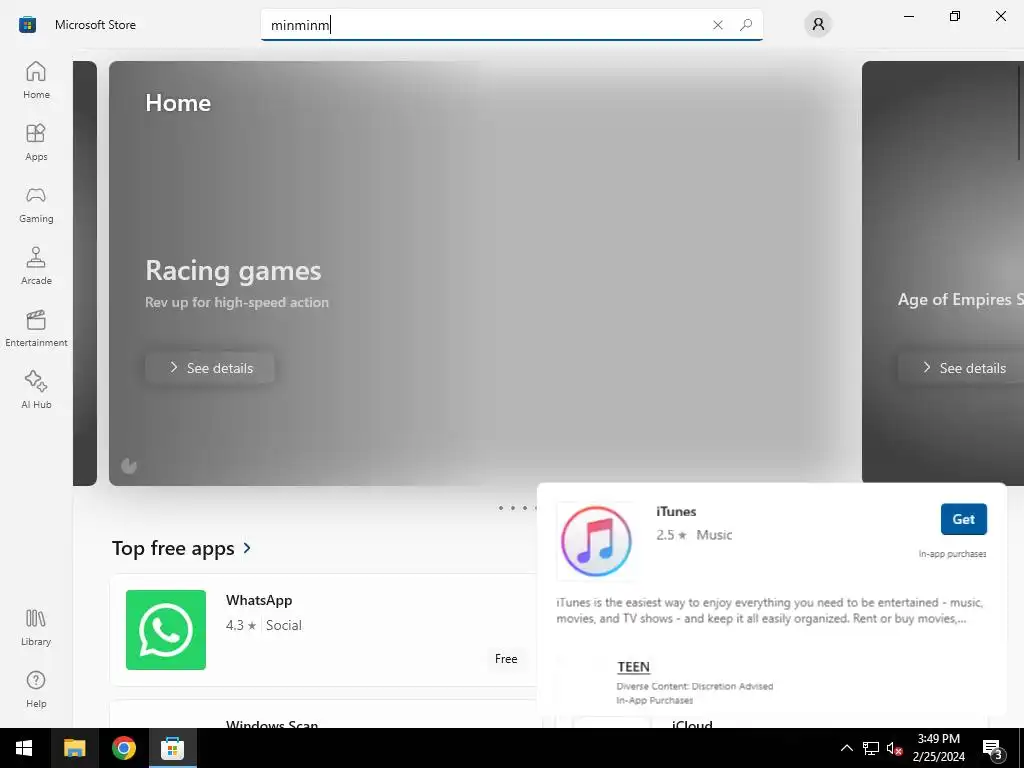
Task: Click the In-app purchases label under Get
Action: point(952,554)
